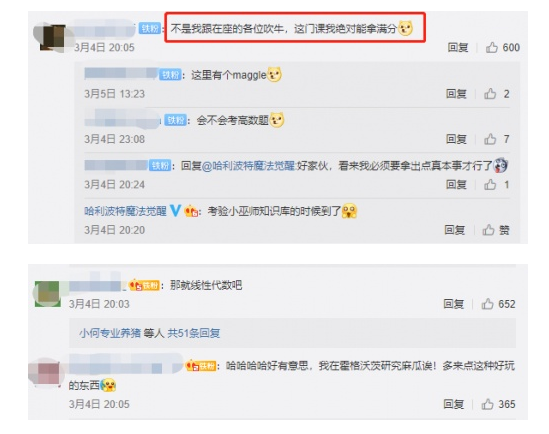The height and width of the screenshot is (434, 549).
Task: Like the 霍格沃茨 comment with 365 likes
Action: coord(487,404)
